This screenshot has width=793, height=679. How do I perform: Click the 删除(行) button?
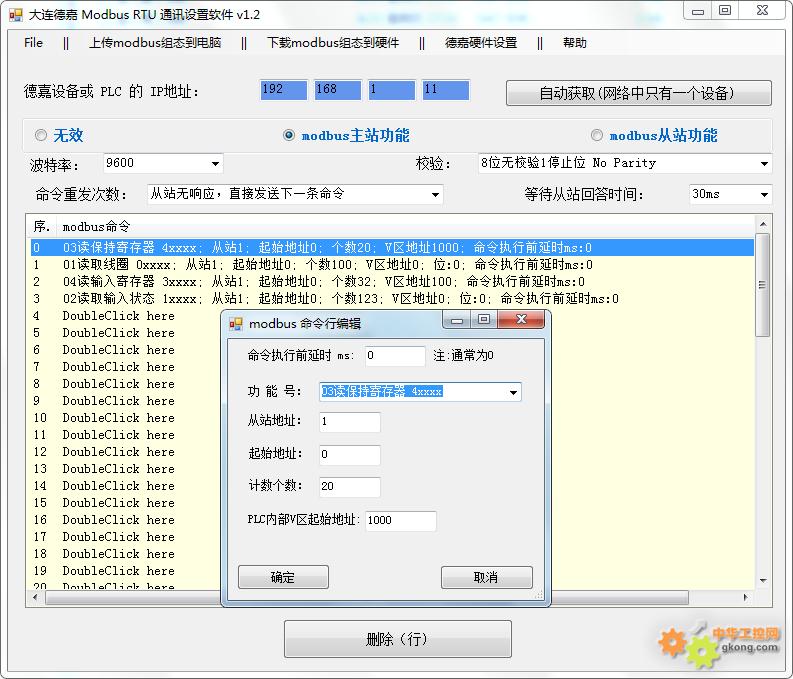[x=398, y=639]
